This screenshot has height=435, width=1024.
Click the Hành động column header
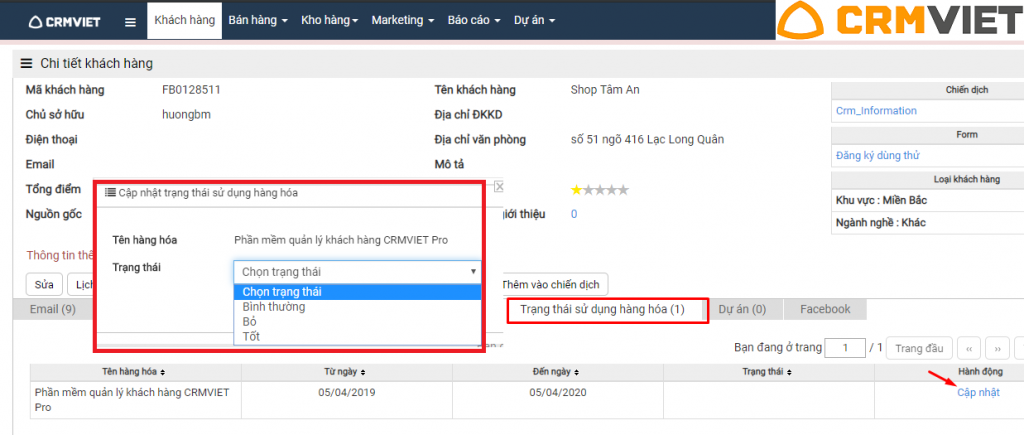[x=978, y=372]
